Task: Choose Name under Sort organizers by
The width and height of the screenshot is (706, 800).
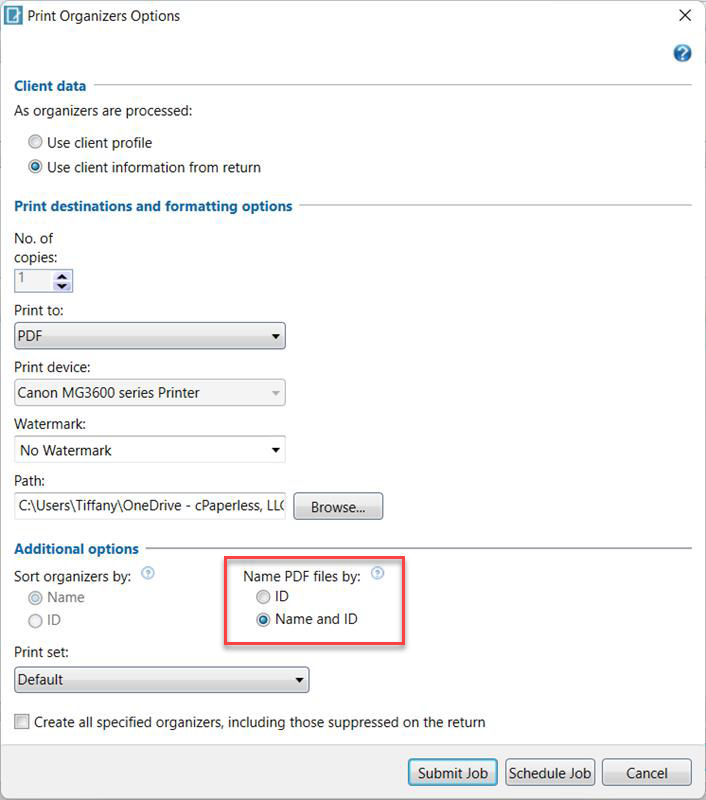Action: coord(35,597)
